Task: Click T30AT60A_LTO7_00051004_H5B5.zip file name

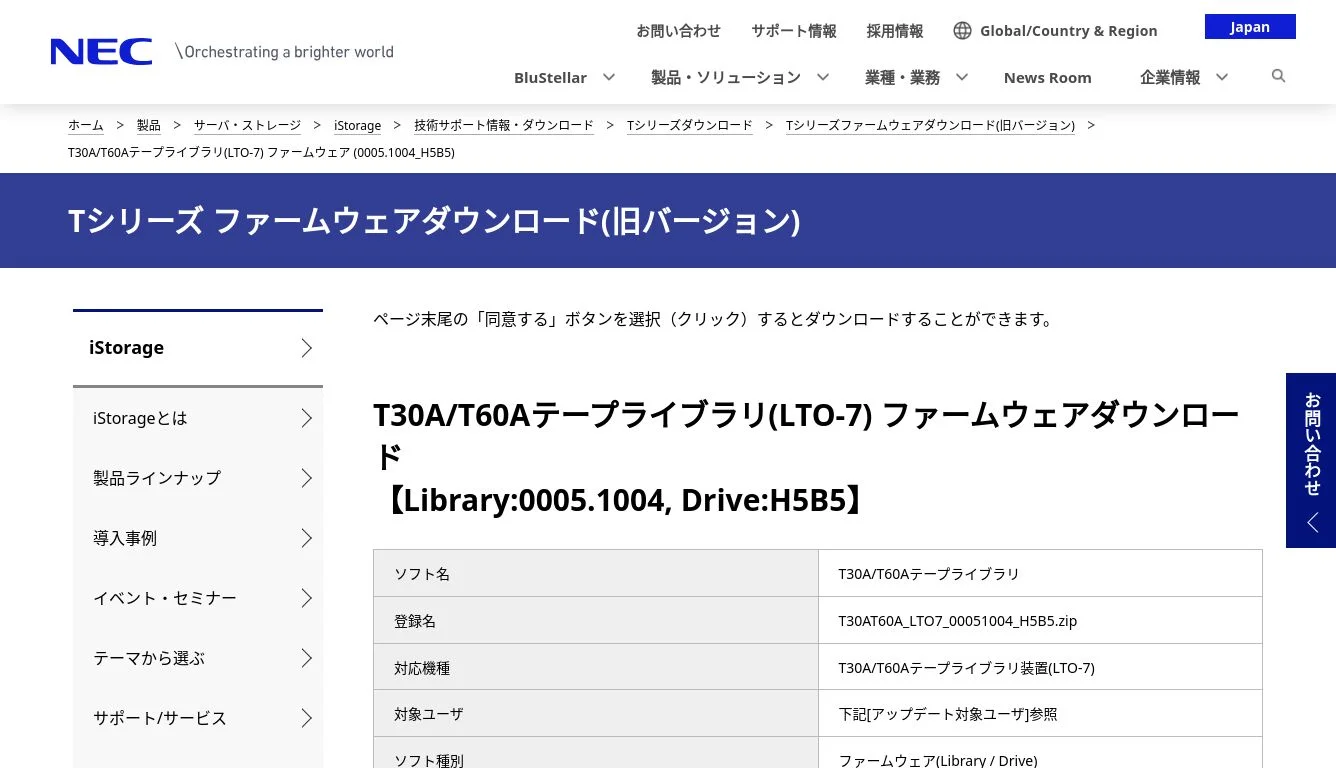Action: (x=957, y=621)
